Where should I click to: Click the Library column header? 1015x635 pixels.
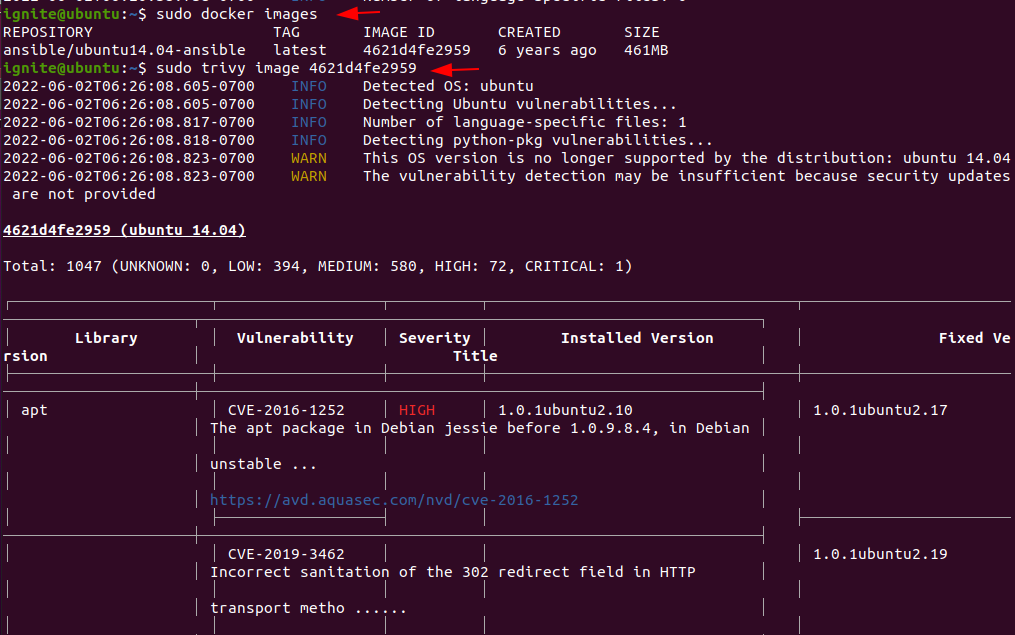tap(106, 337)
